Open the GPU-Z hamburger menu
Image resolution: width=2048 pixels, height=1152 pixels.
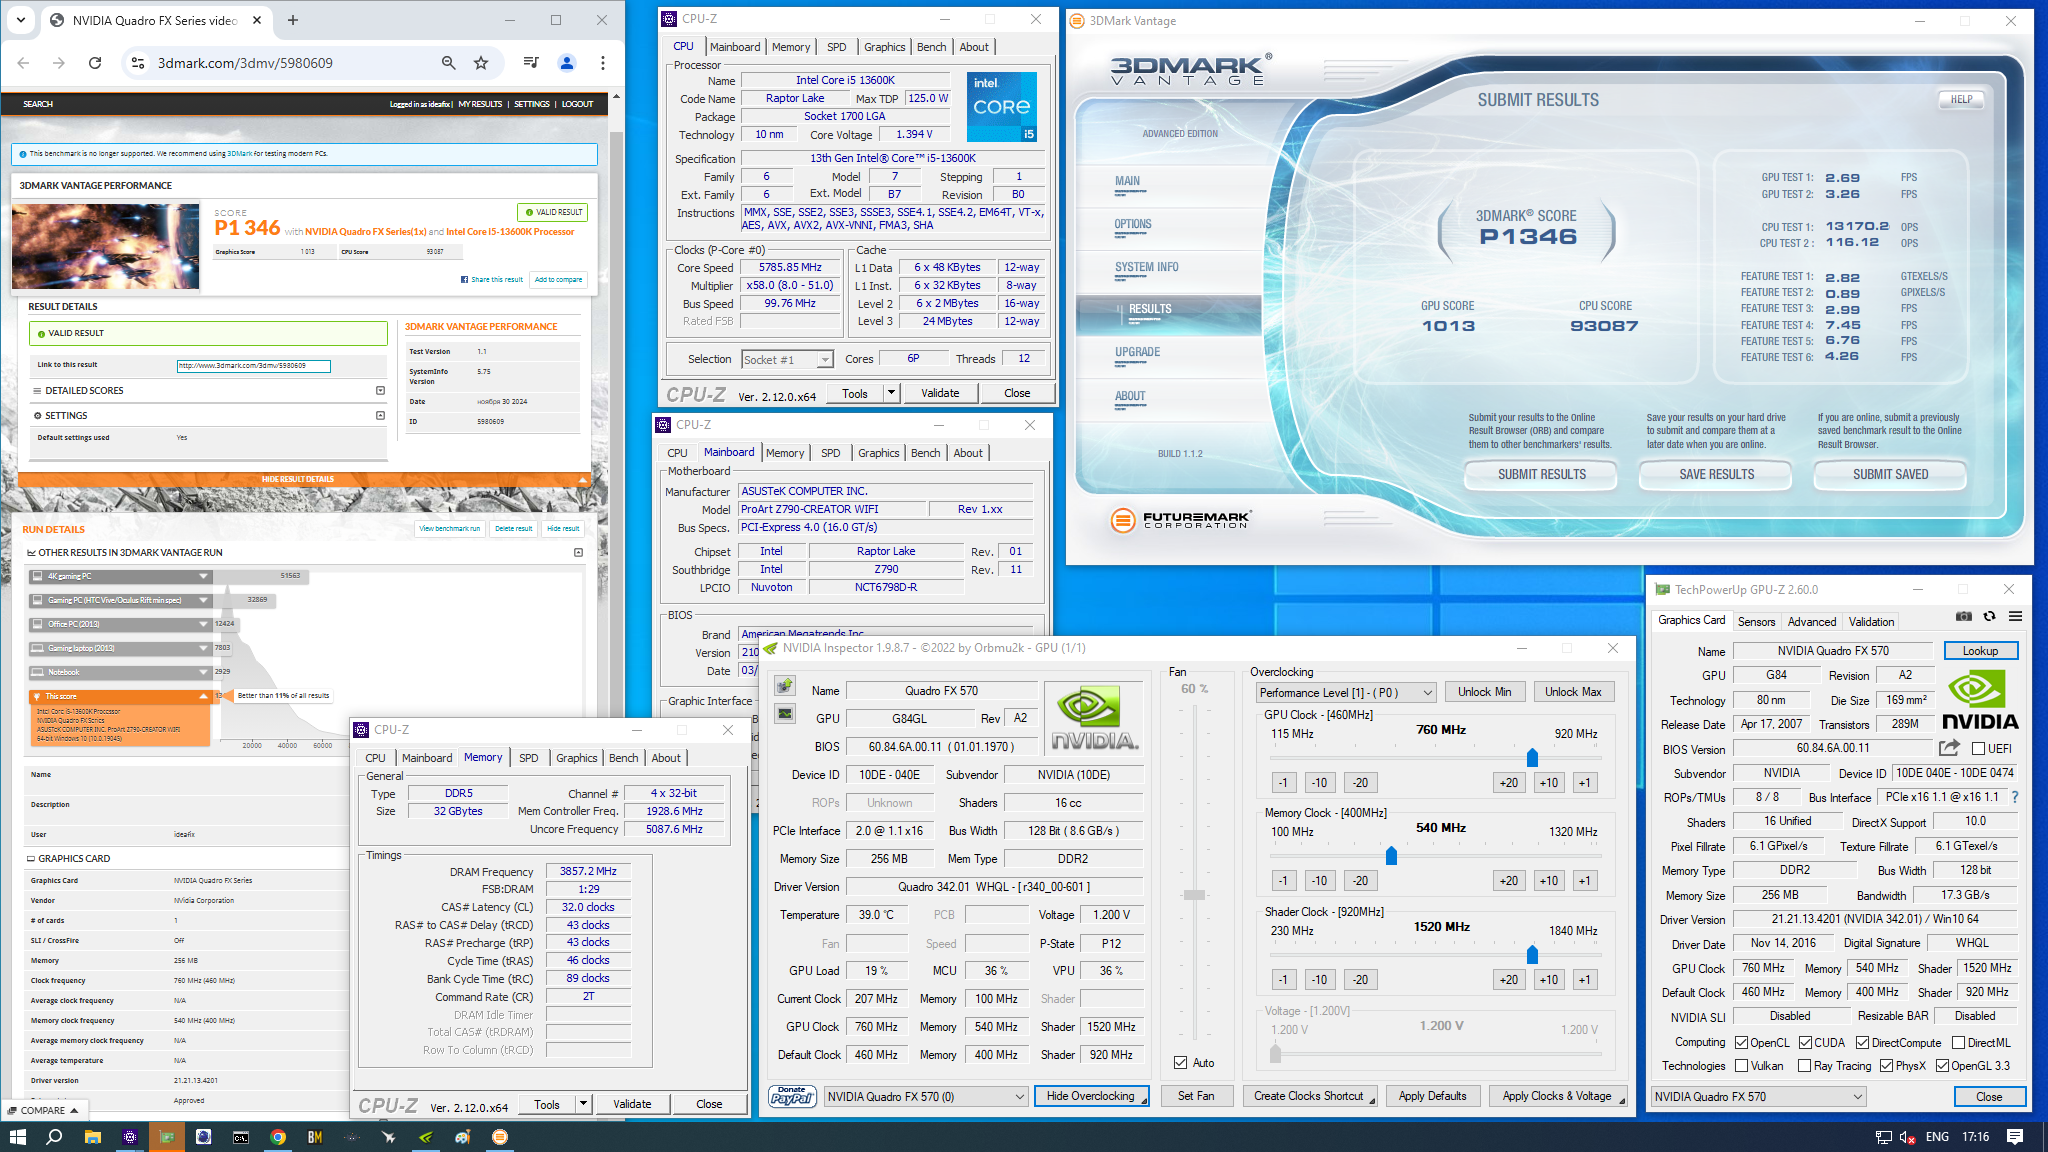point(2016,616)
